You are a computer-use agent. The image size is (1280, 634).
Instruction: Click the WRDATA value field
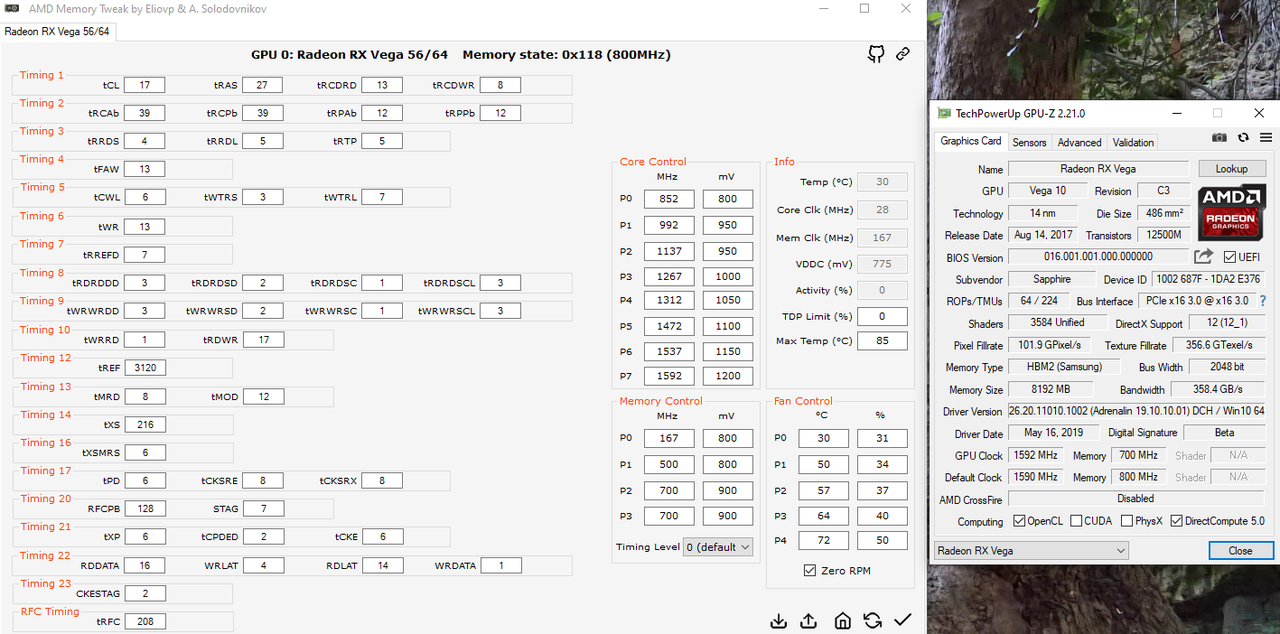(500, 565)
